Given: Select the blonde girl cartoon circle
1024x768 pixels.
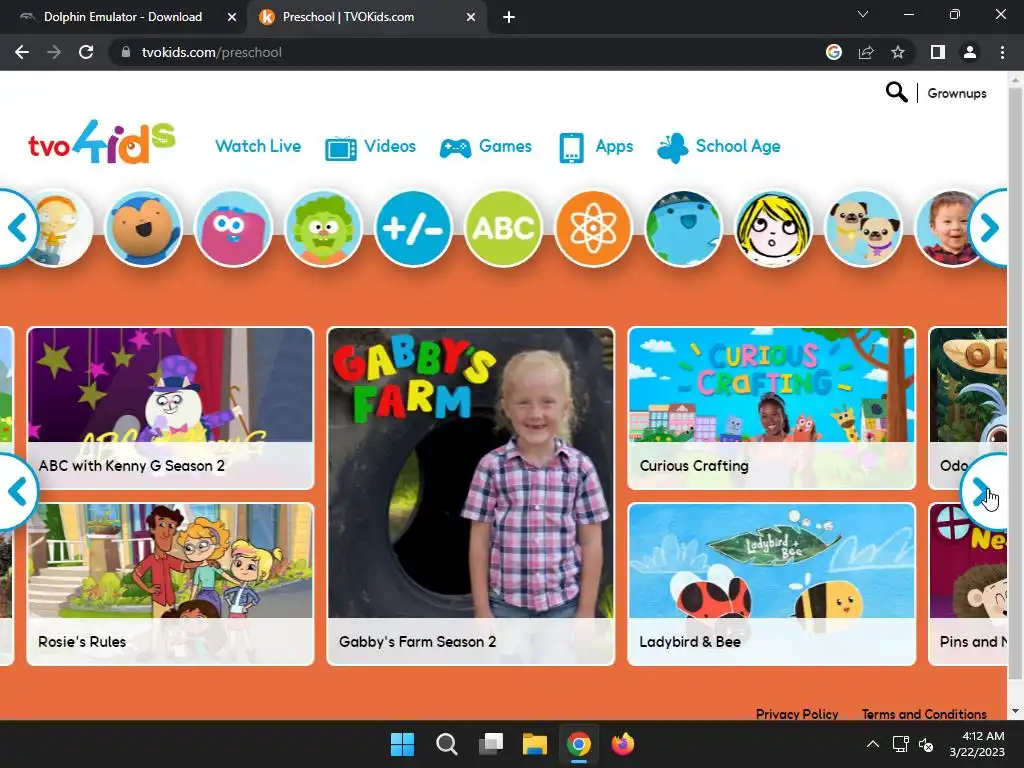Looking at the screenshot, I should coord(773,229).
